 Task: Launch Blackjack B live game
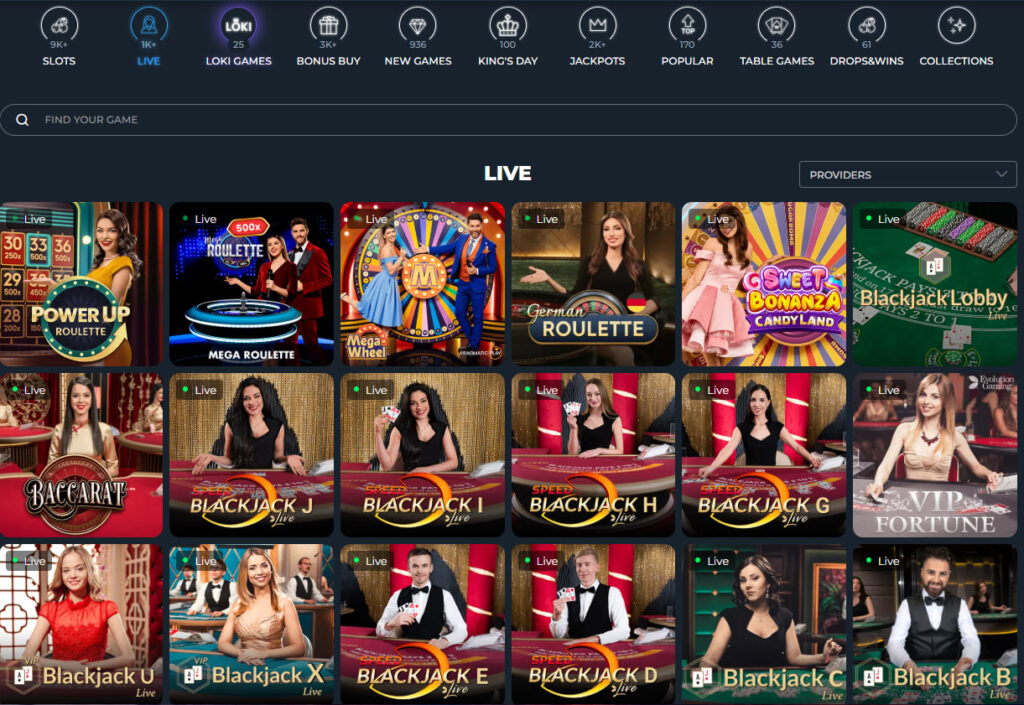point(935,624)
